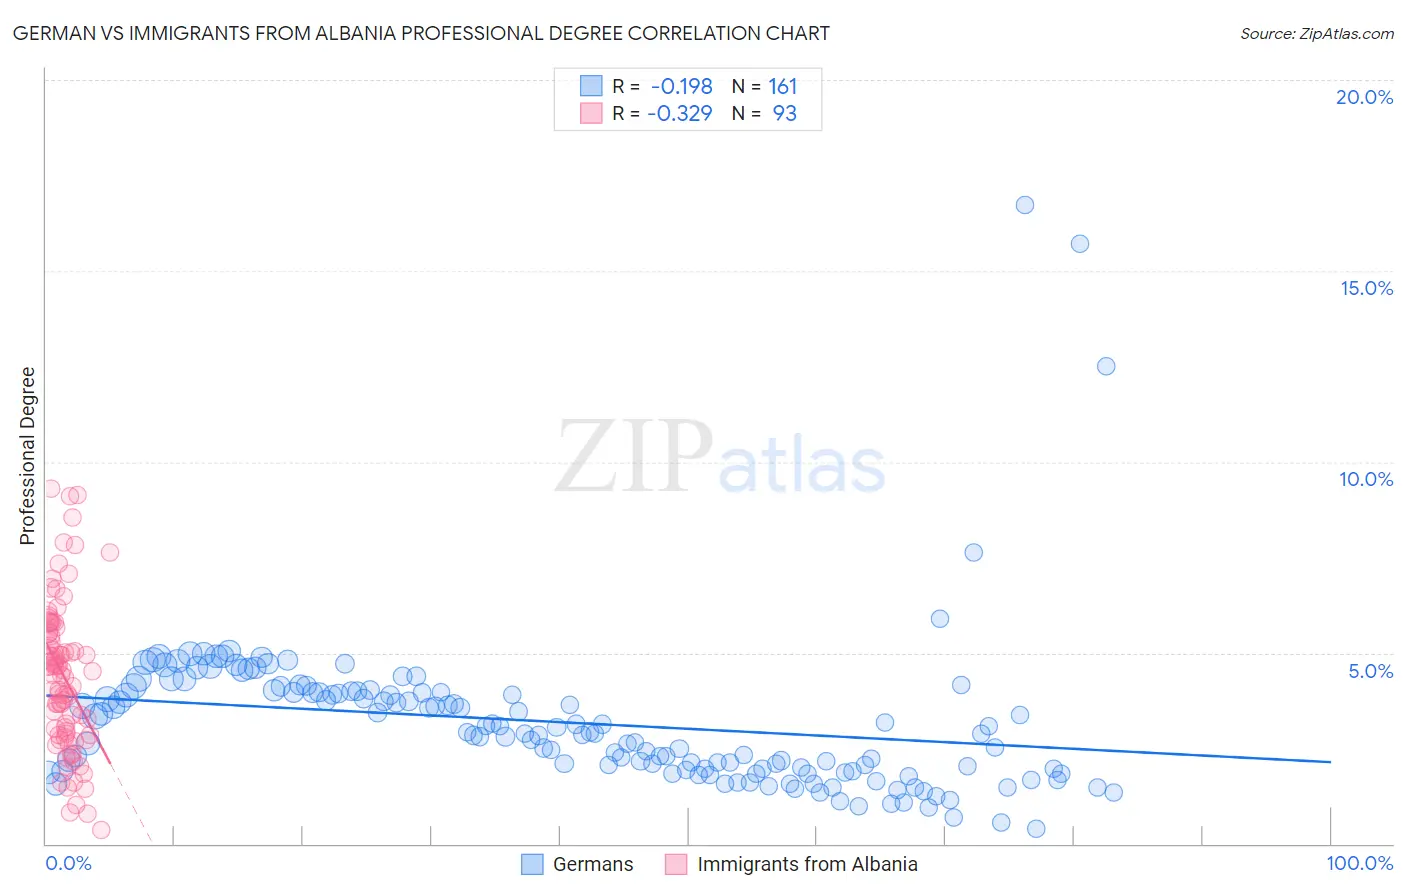The width and height of the screenshot is (1406, 892).
Task: Click the 0.0% x-axis label
Action: coord(68,863)
